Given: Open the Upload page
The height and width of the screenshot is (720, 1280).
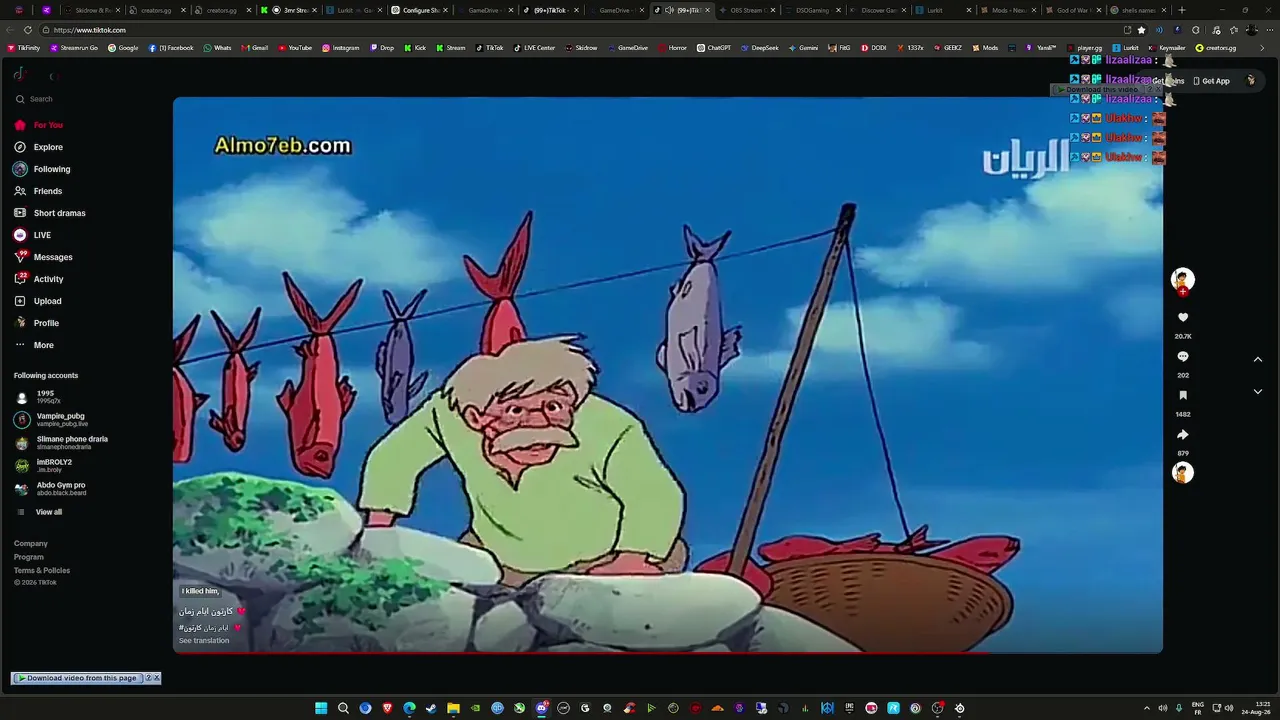Looking at the screenshot, I should tap(37, 301).
